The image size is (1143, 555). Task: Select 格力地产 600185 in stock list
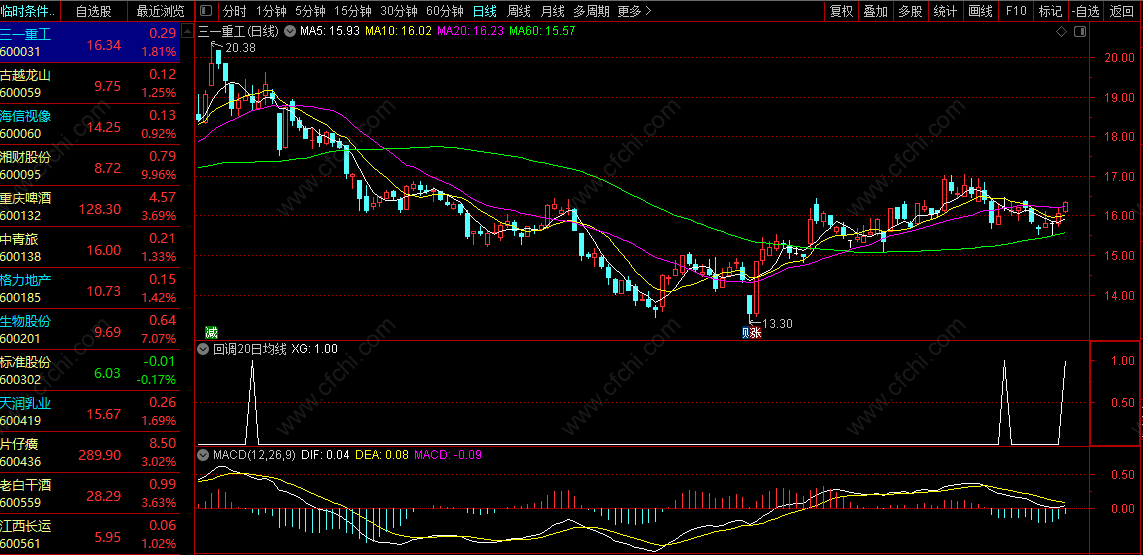point(90,288)
